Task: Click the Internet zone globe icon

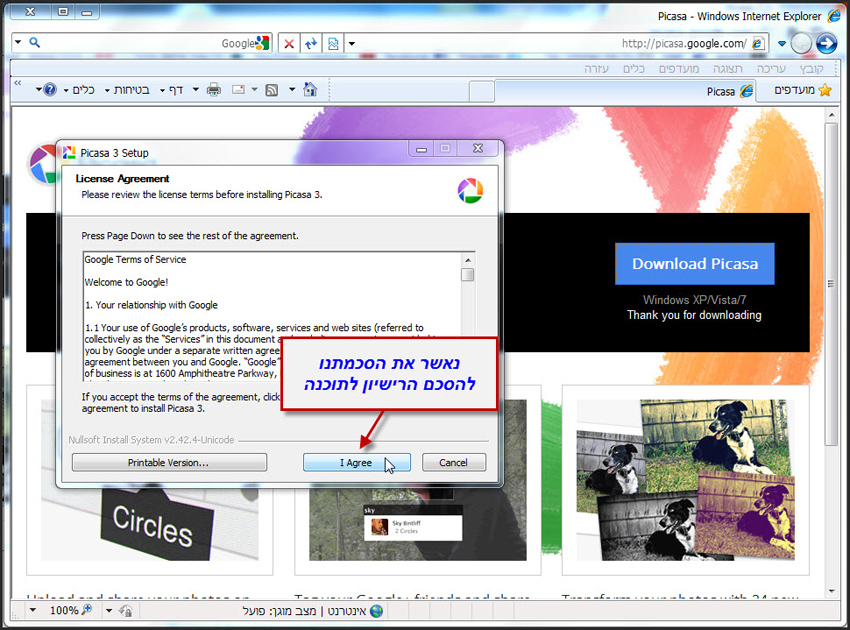Action: pyautogui.click(x=376, y=611)
